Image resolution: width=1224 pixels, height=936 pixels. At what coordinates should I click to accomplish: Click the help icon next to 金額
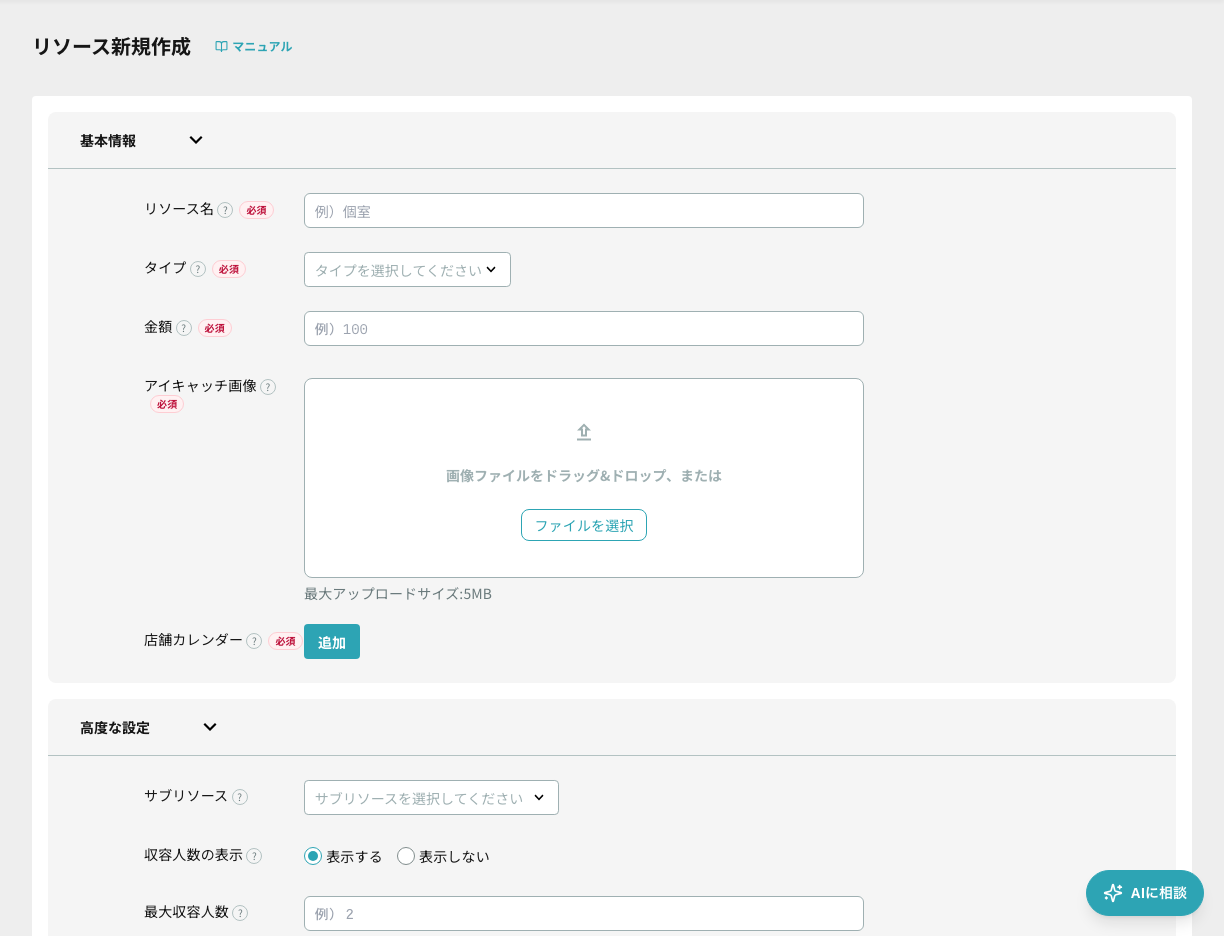pos(184,328)
